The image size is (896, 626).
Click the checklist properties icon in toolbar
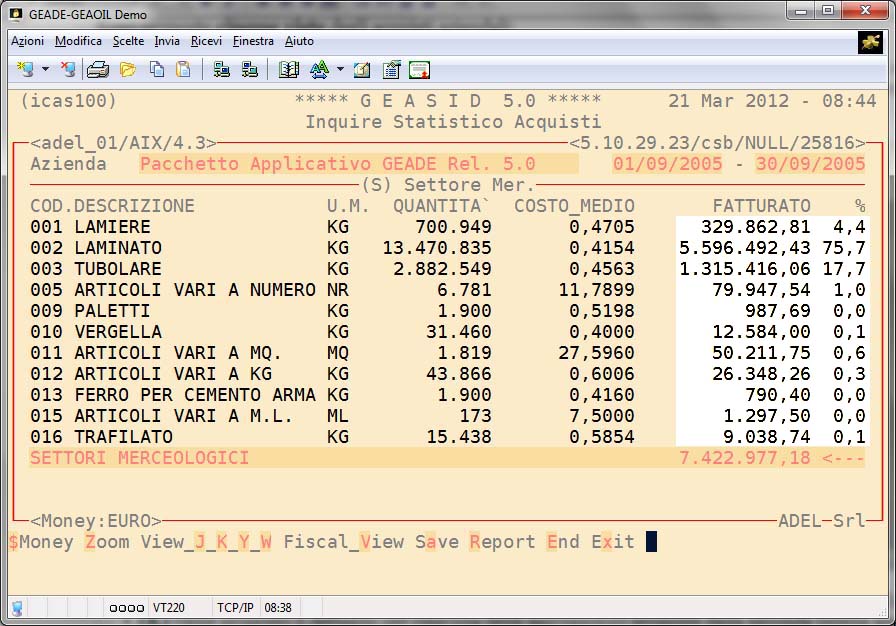(391, 69)
